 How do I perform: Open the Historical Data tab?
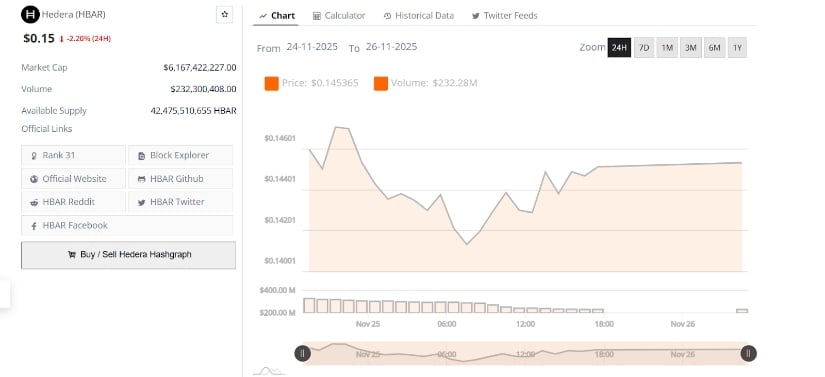pyautogui.click(x=419, y=16)
